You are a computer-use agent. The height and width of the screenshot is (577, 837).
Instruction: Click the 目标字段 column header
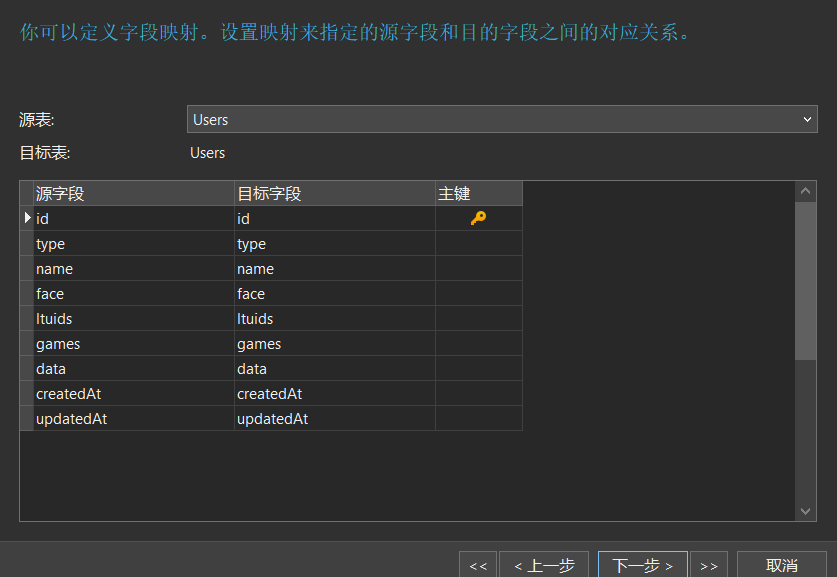tap(334, 193)
